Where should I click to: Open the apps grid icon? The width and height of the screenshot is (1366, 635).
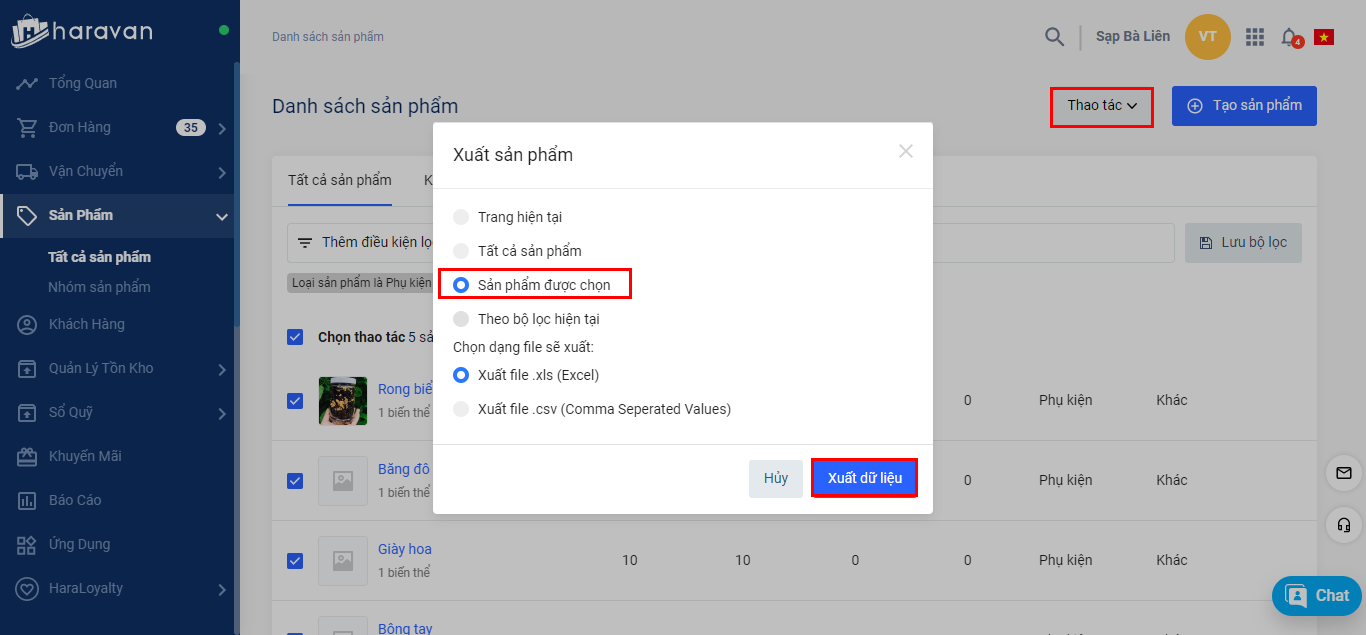[1255, 37]
